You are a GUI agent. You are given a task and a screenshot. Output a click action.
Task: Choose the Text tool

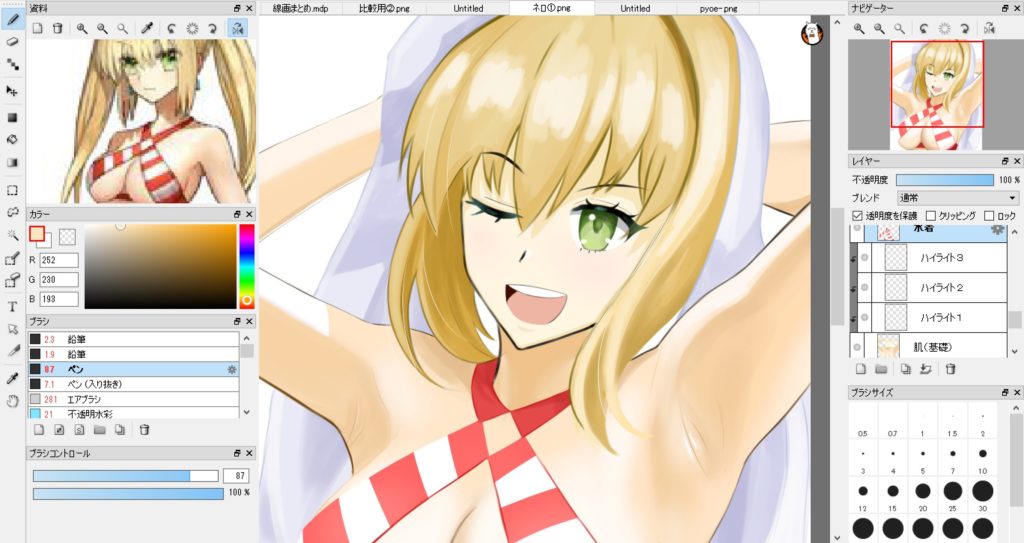[13, 306]
